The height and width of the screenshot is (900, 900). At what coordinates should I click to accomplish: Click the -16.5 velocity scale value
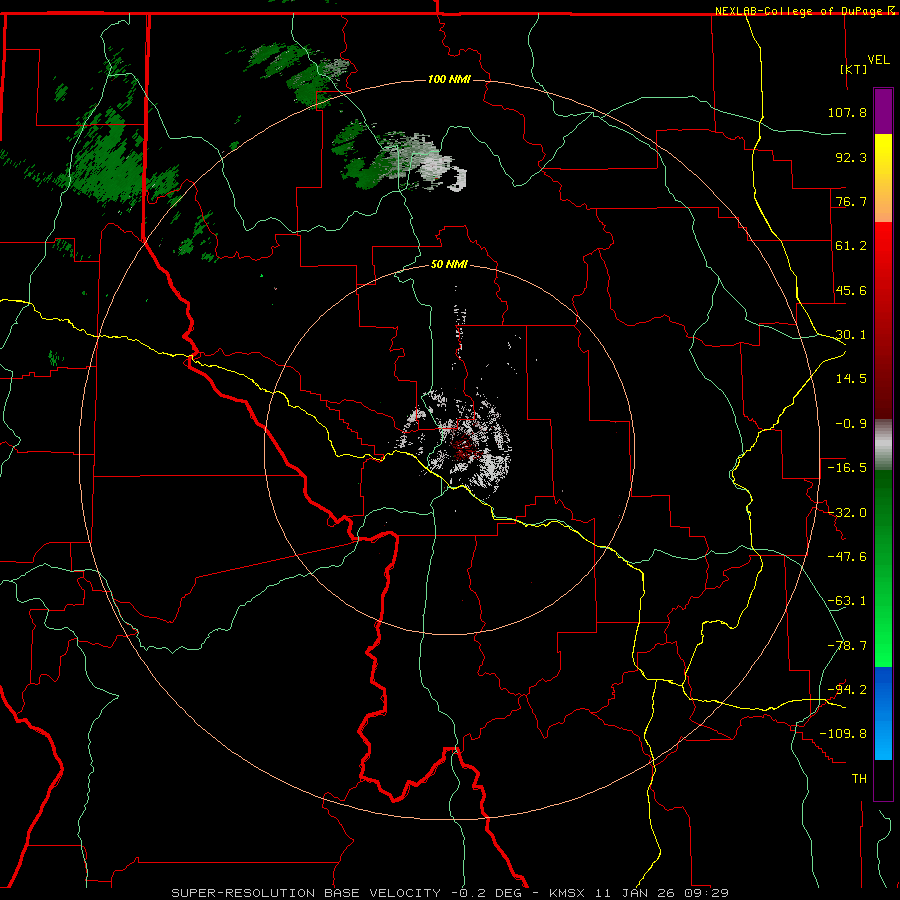[x=847, y=468]
